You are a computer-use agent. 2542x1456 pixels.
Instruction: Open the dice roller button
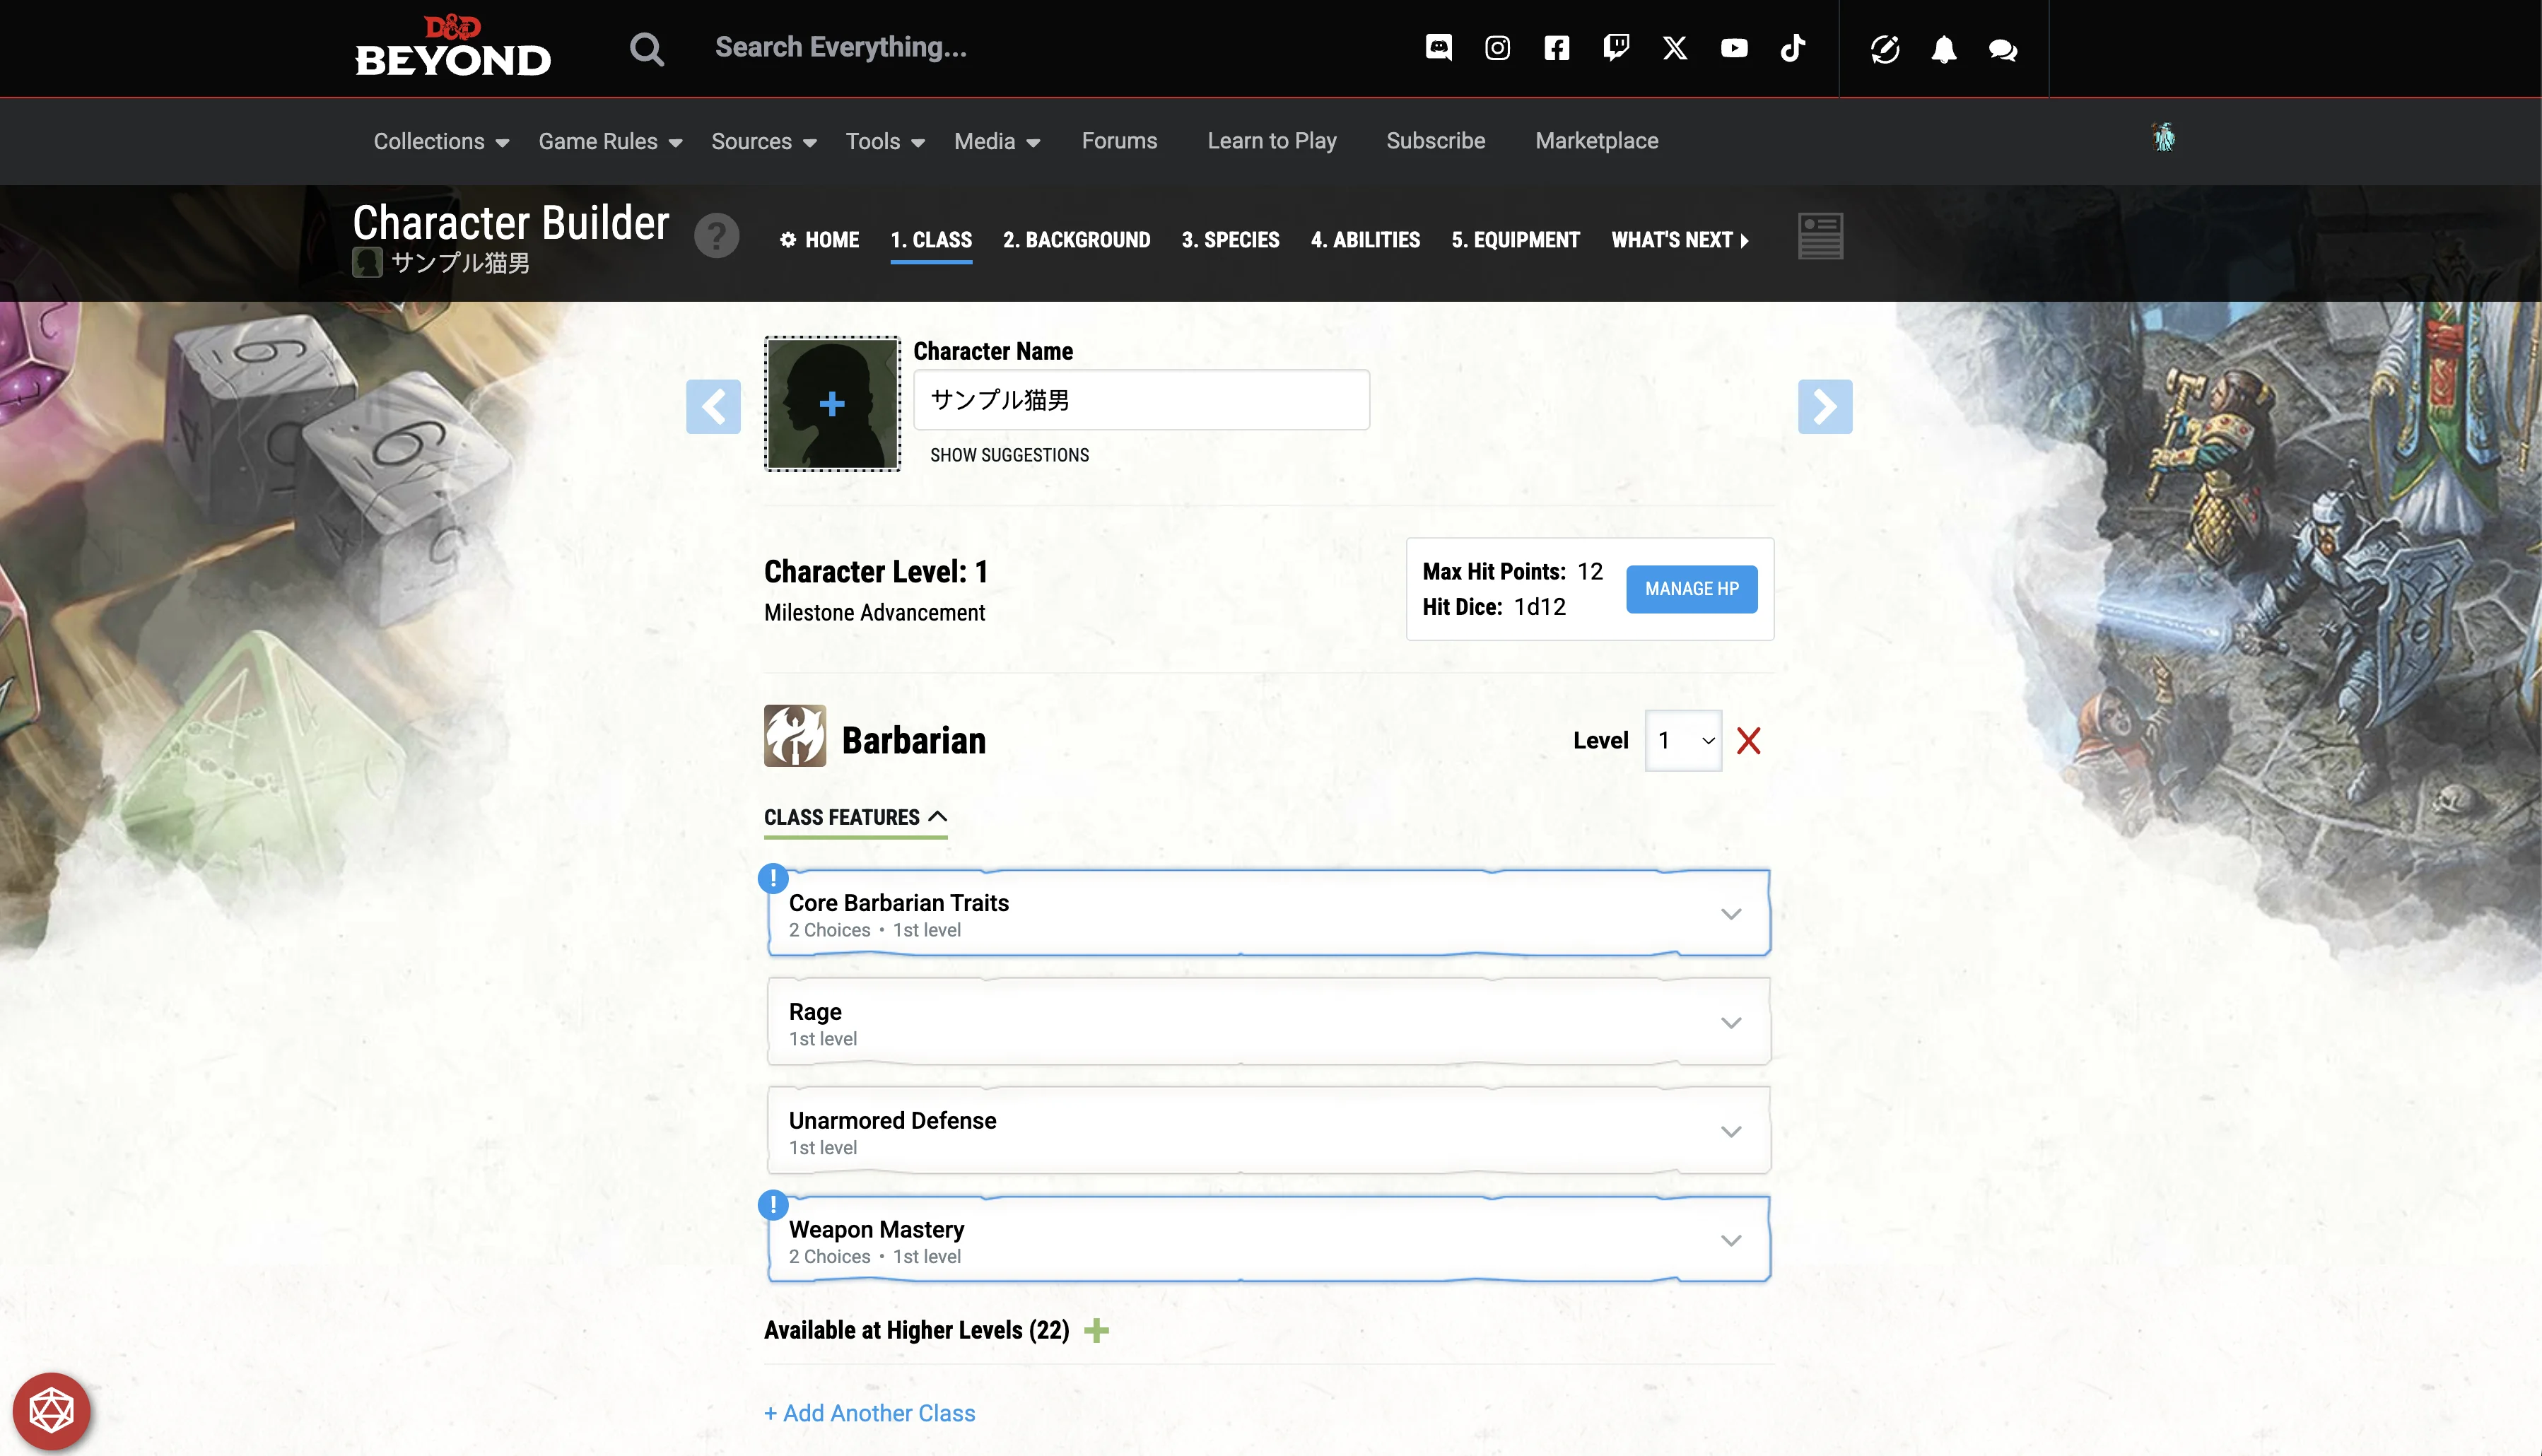point(51,1412)
